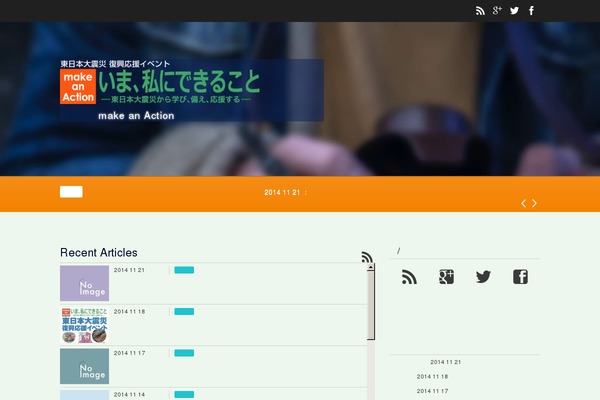Open the large Google Plus icon in sidebar
Viewport: 600px width, 400px height.
(446, 277)
